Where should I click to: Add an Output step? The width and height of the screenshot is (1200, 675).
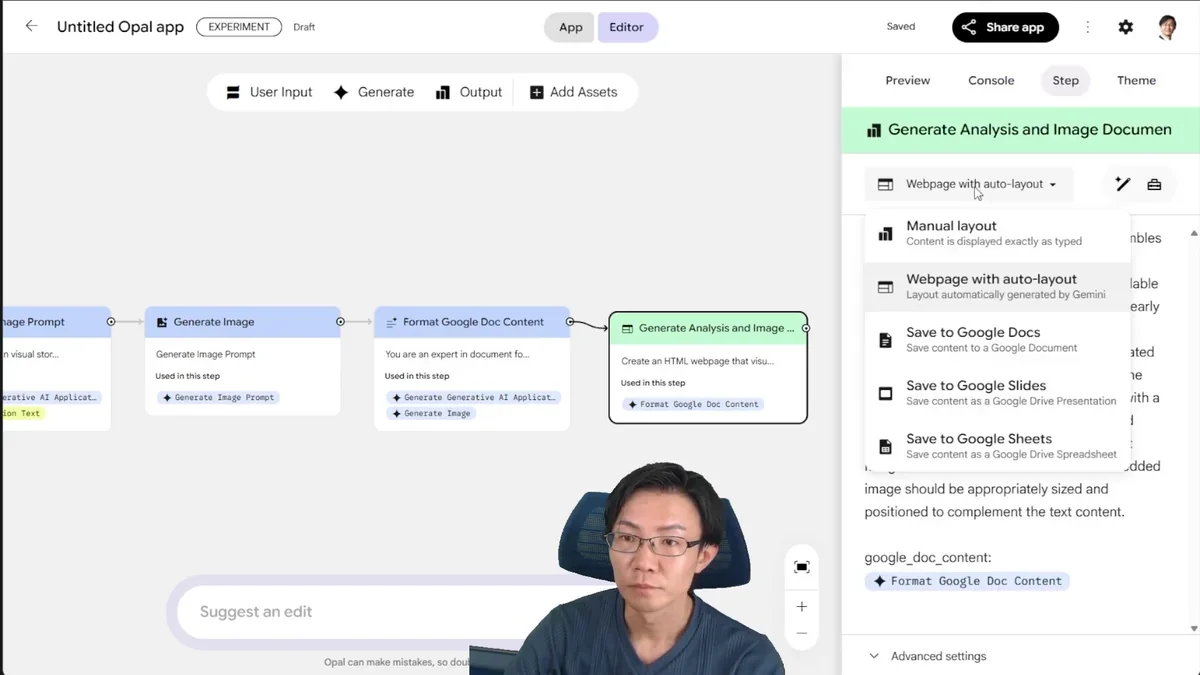pos(469,92)
